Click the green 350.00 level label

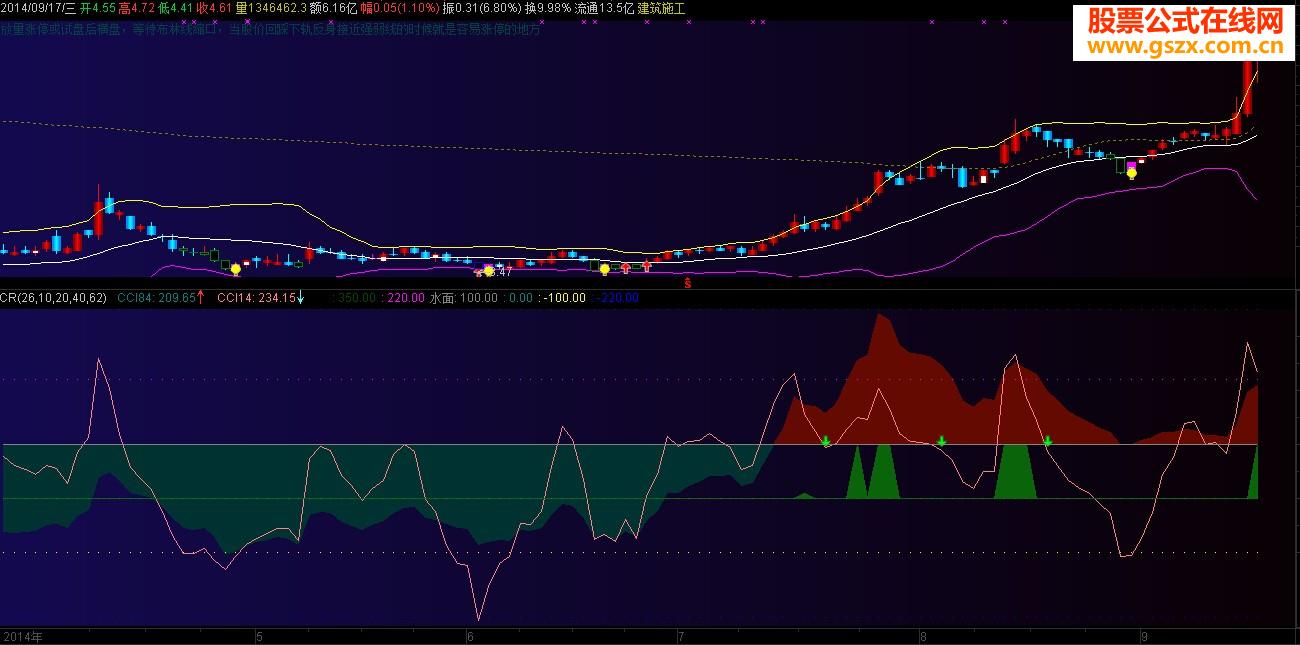pos(355,297)
